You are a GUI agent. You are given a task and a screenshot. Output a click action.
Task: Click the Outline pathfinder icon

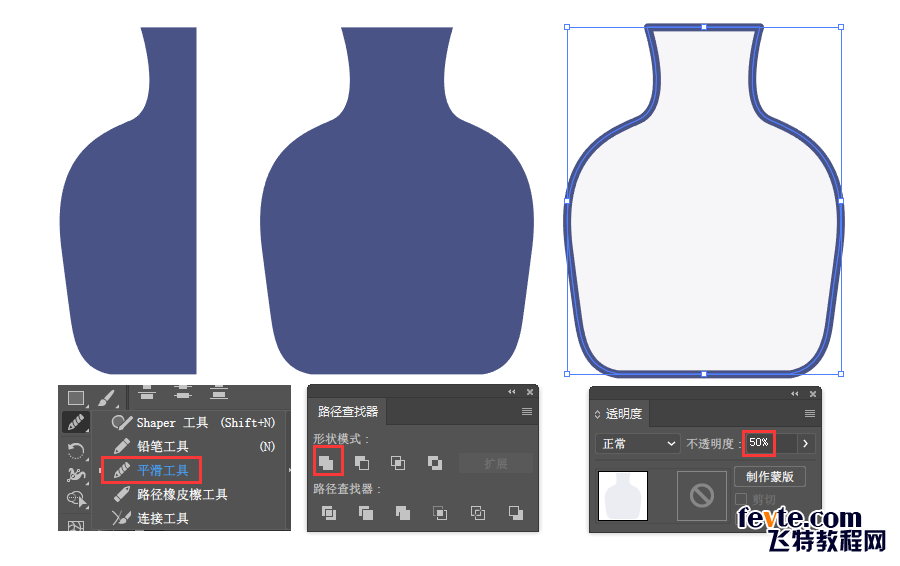478,513
